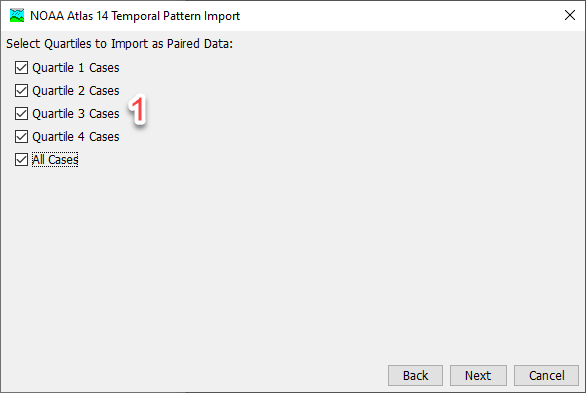Click the red number 1 annotation
This screenshot has height=393, width=586.
pos(137,109)
